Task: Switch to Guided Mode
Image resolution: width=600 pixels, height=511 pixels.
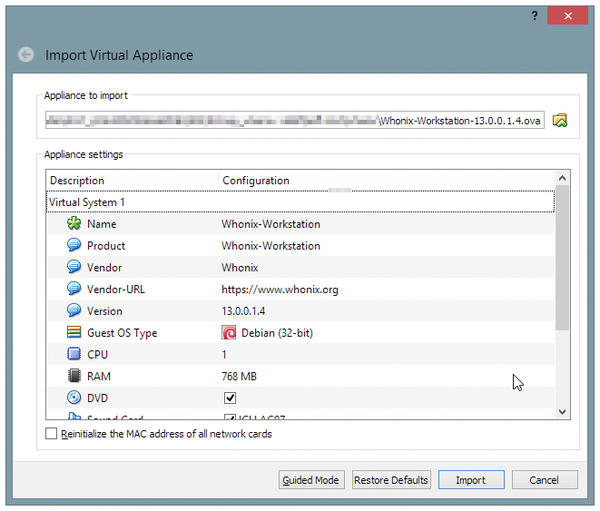Action: (x=311, y=480)
